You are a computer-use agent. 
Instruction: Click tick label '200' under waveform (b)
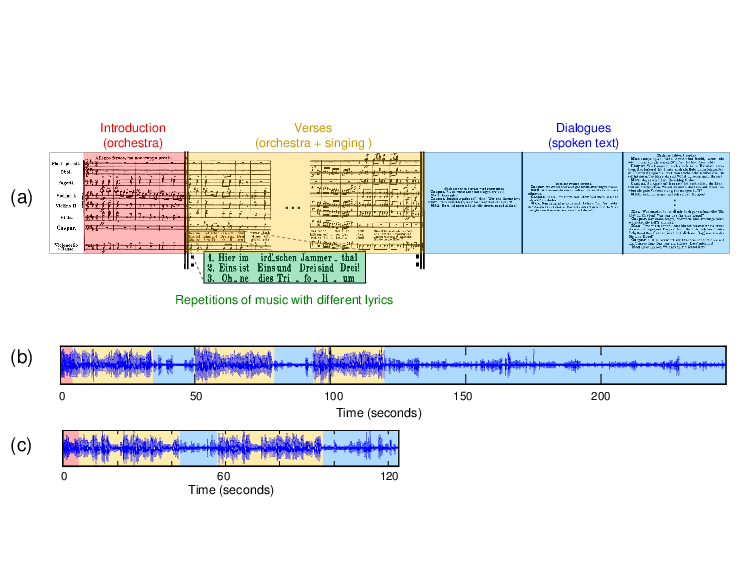pos(600,396)
